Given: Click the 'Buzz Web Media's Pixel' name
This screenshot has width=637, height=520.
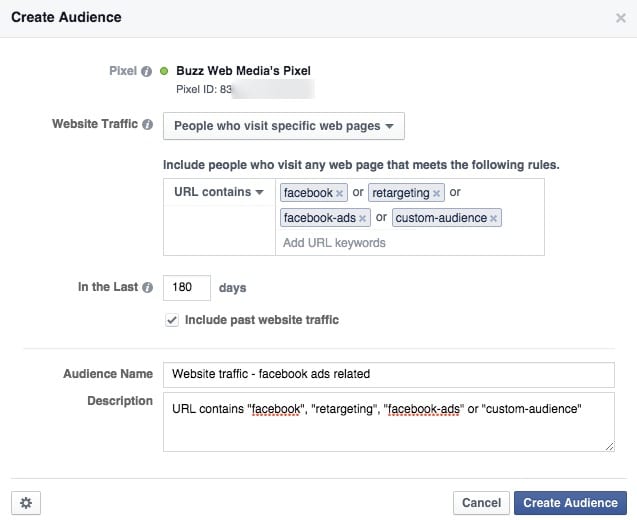Looking at the screenshot, I should click(243, 71).
